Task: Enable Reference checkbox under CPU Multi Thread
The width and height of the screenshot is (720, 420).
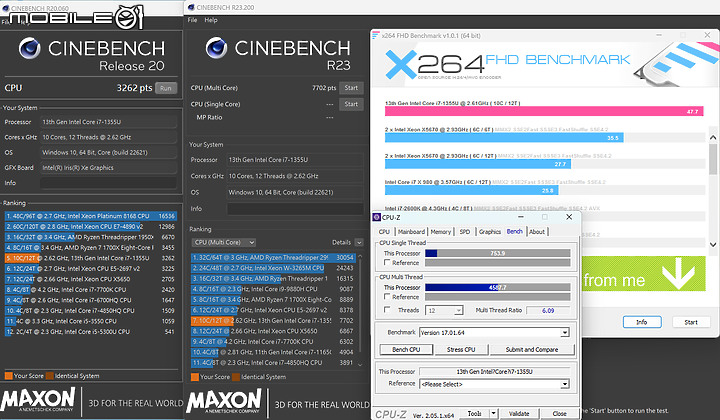Action: coord(387,297)
